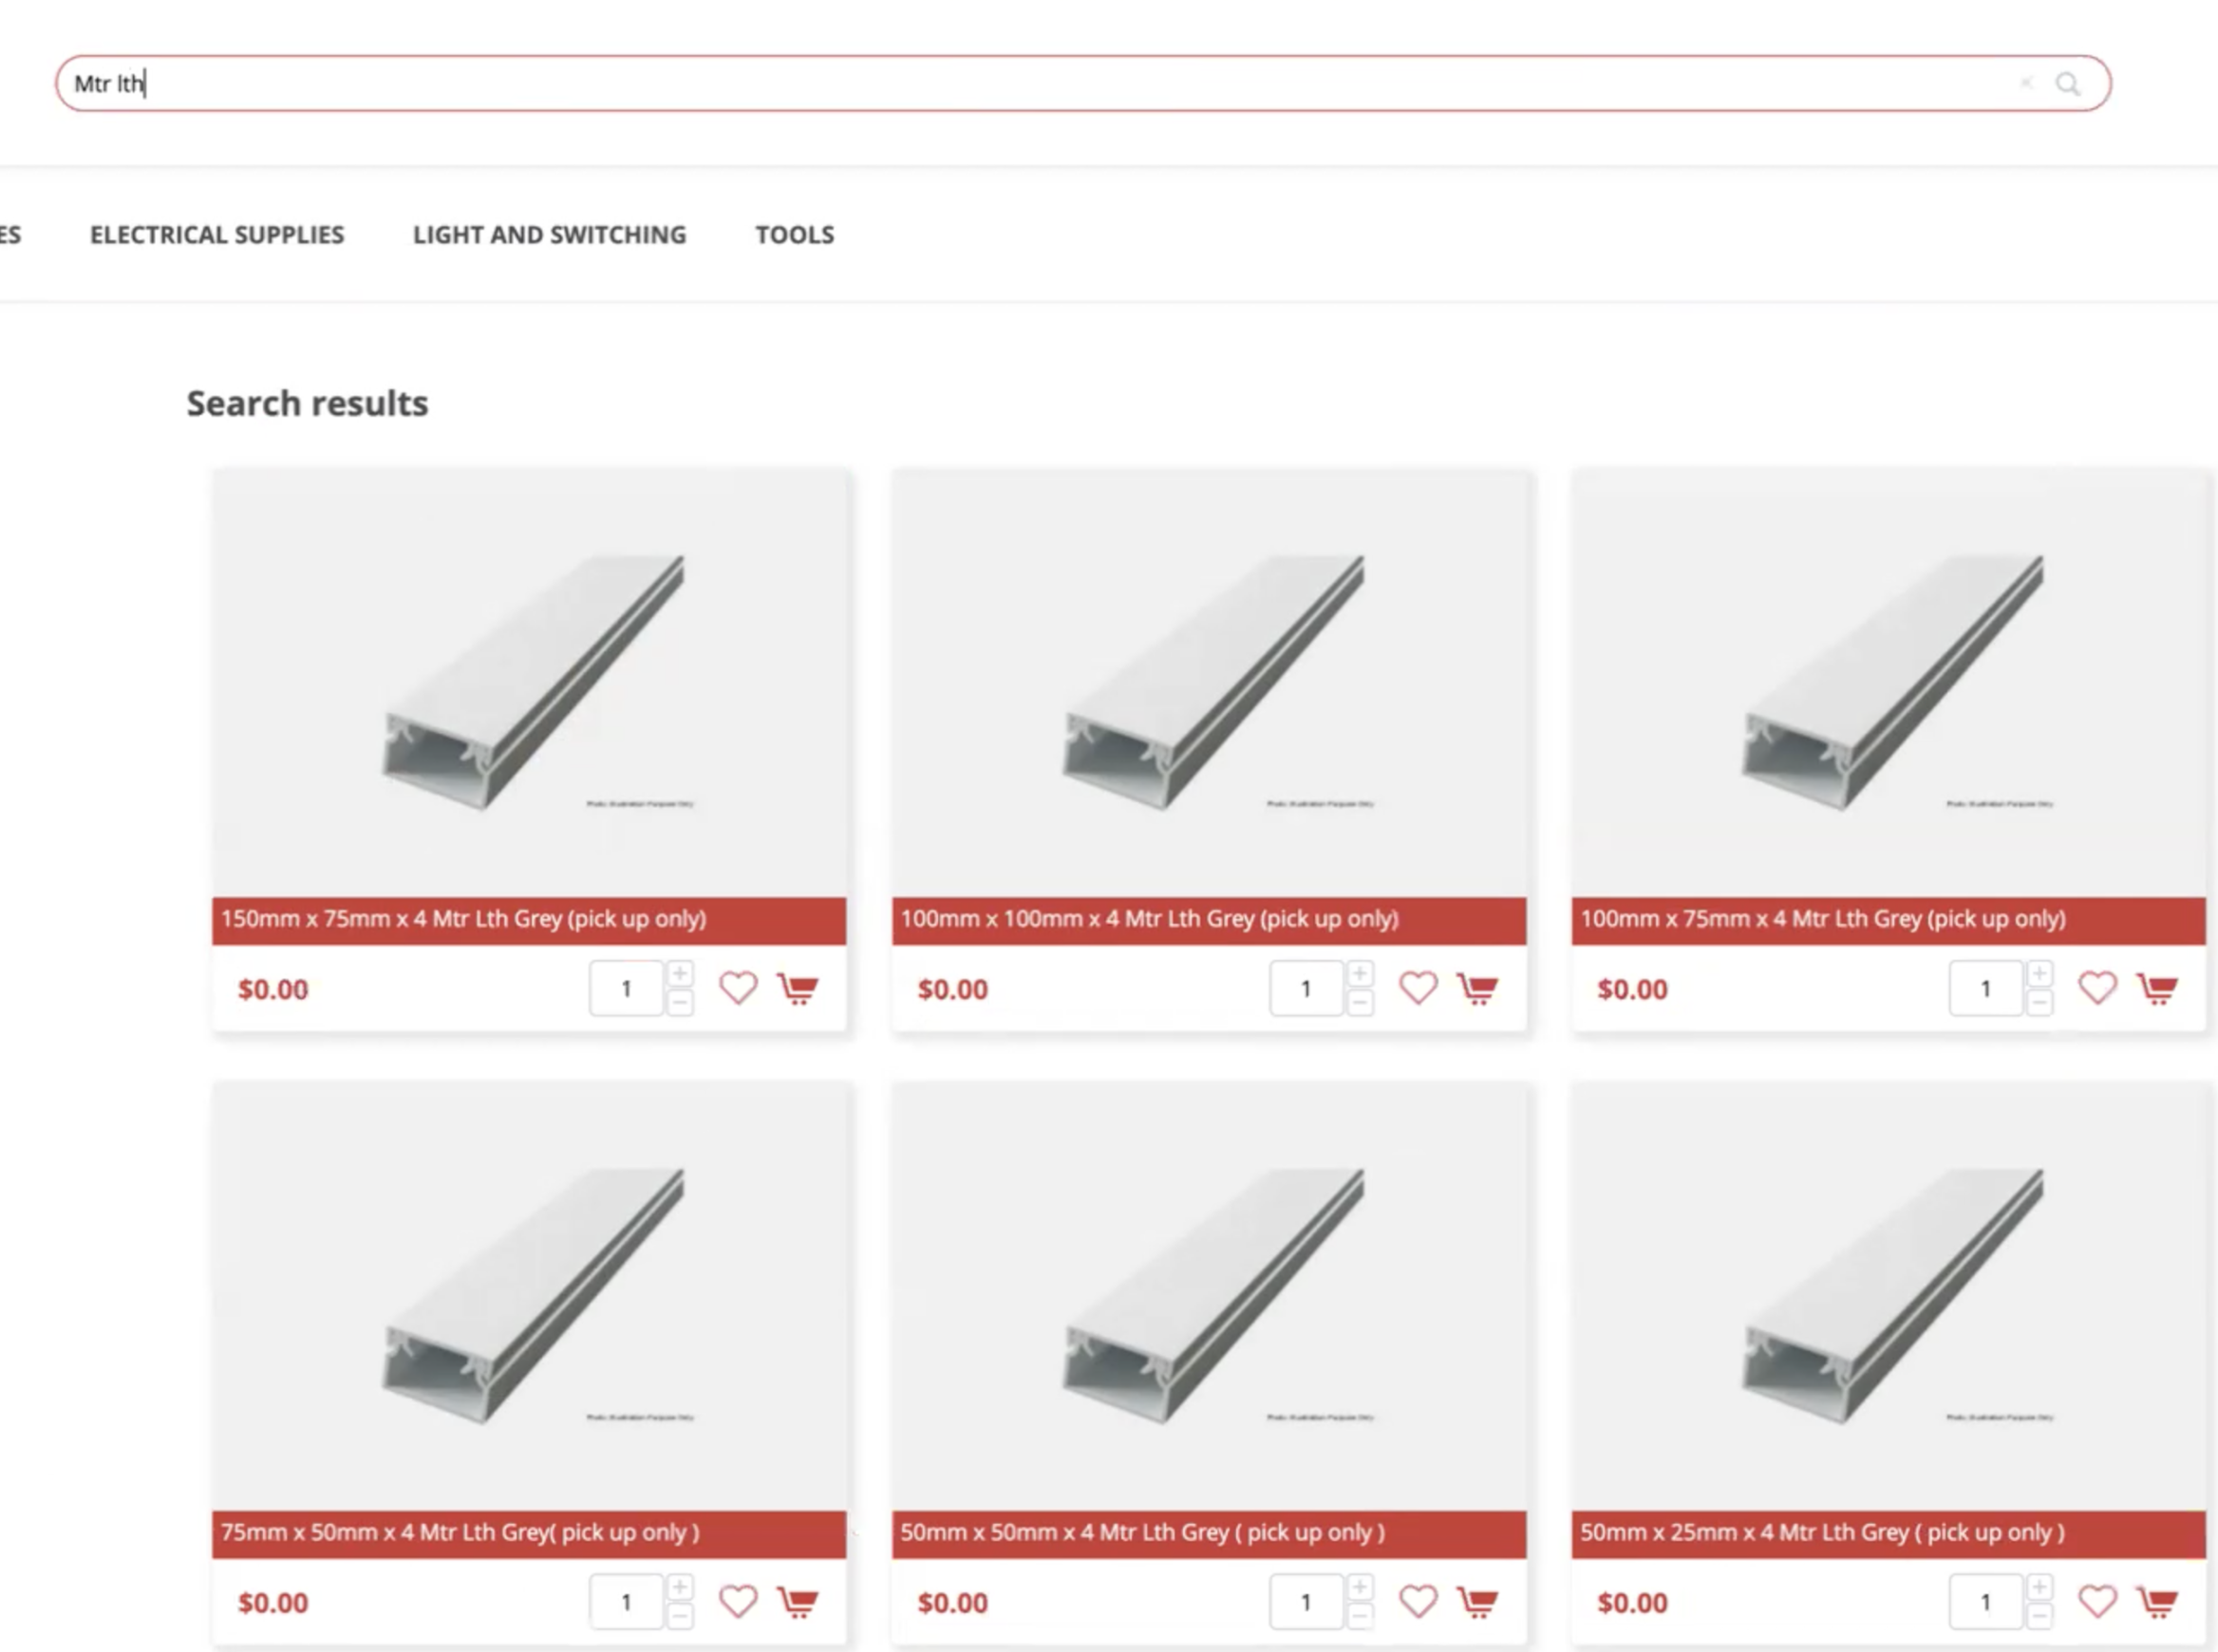Select quantity field of 100mm x 100mm item

click(x=1306, y=988)
